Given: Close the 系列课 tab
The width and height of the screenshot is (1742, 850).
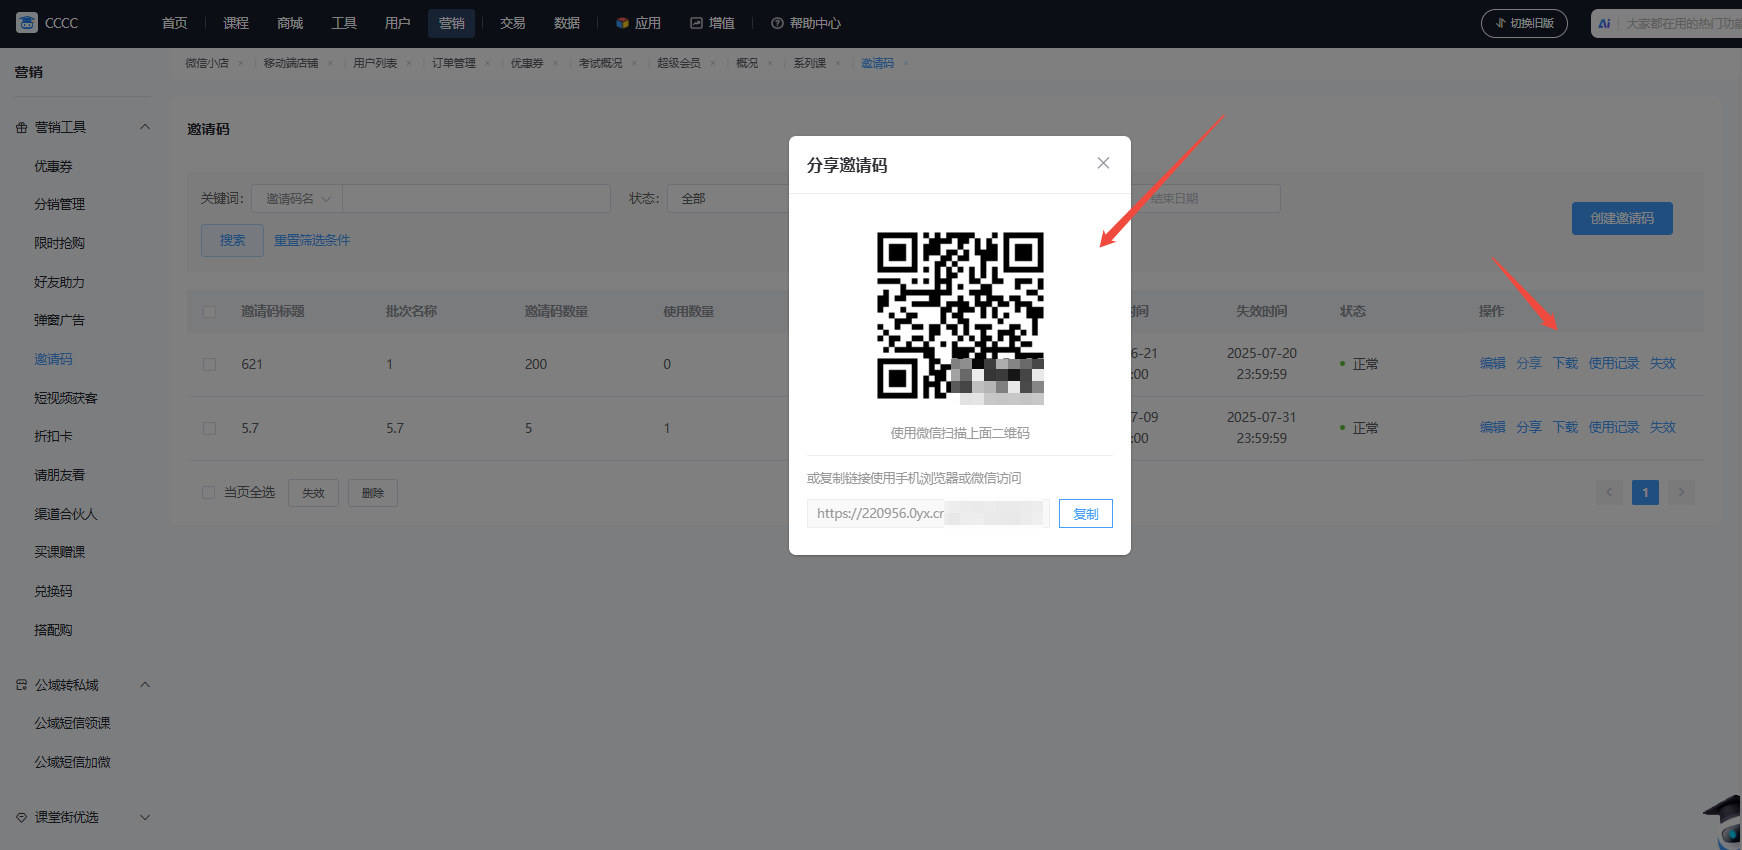Looking at the screenshot, I should tap(838, 63).
